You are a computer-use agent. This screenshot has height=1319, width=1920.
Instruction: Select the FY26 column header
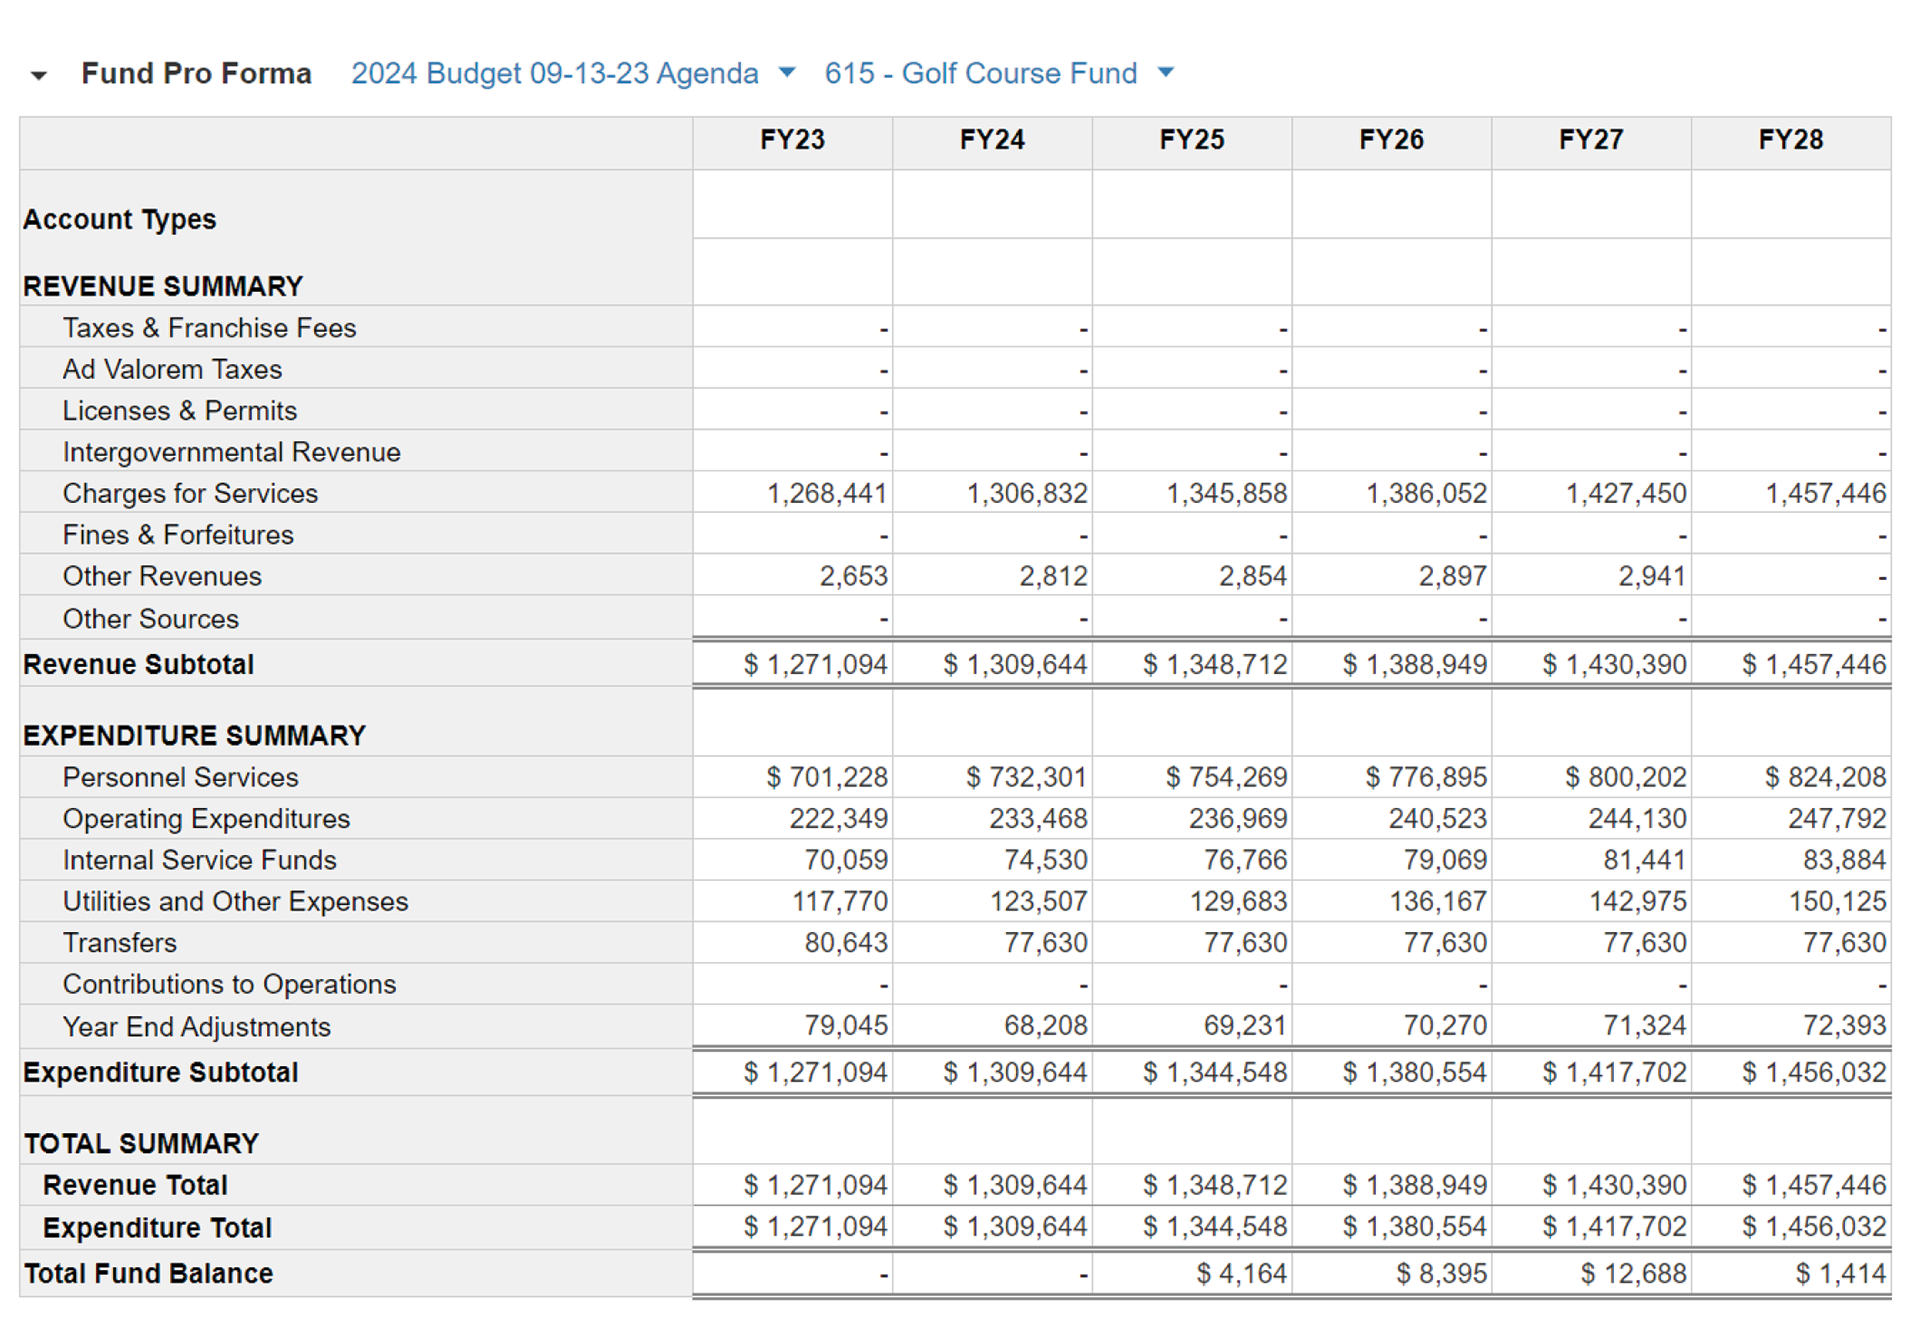(x=1391, y=140)
